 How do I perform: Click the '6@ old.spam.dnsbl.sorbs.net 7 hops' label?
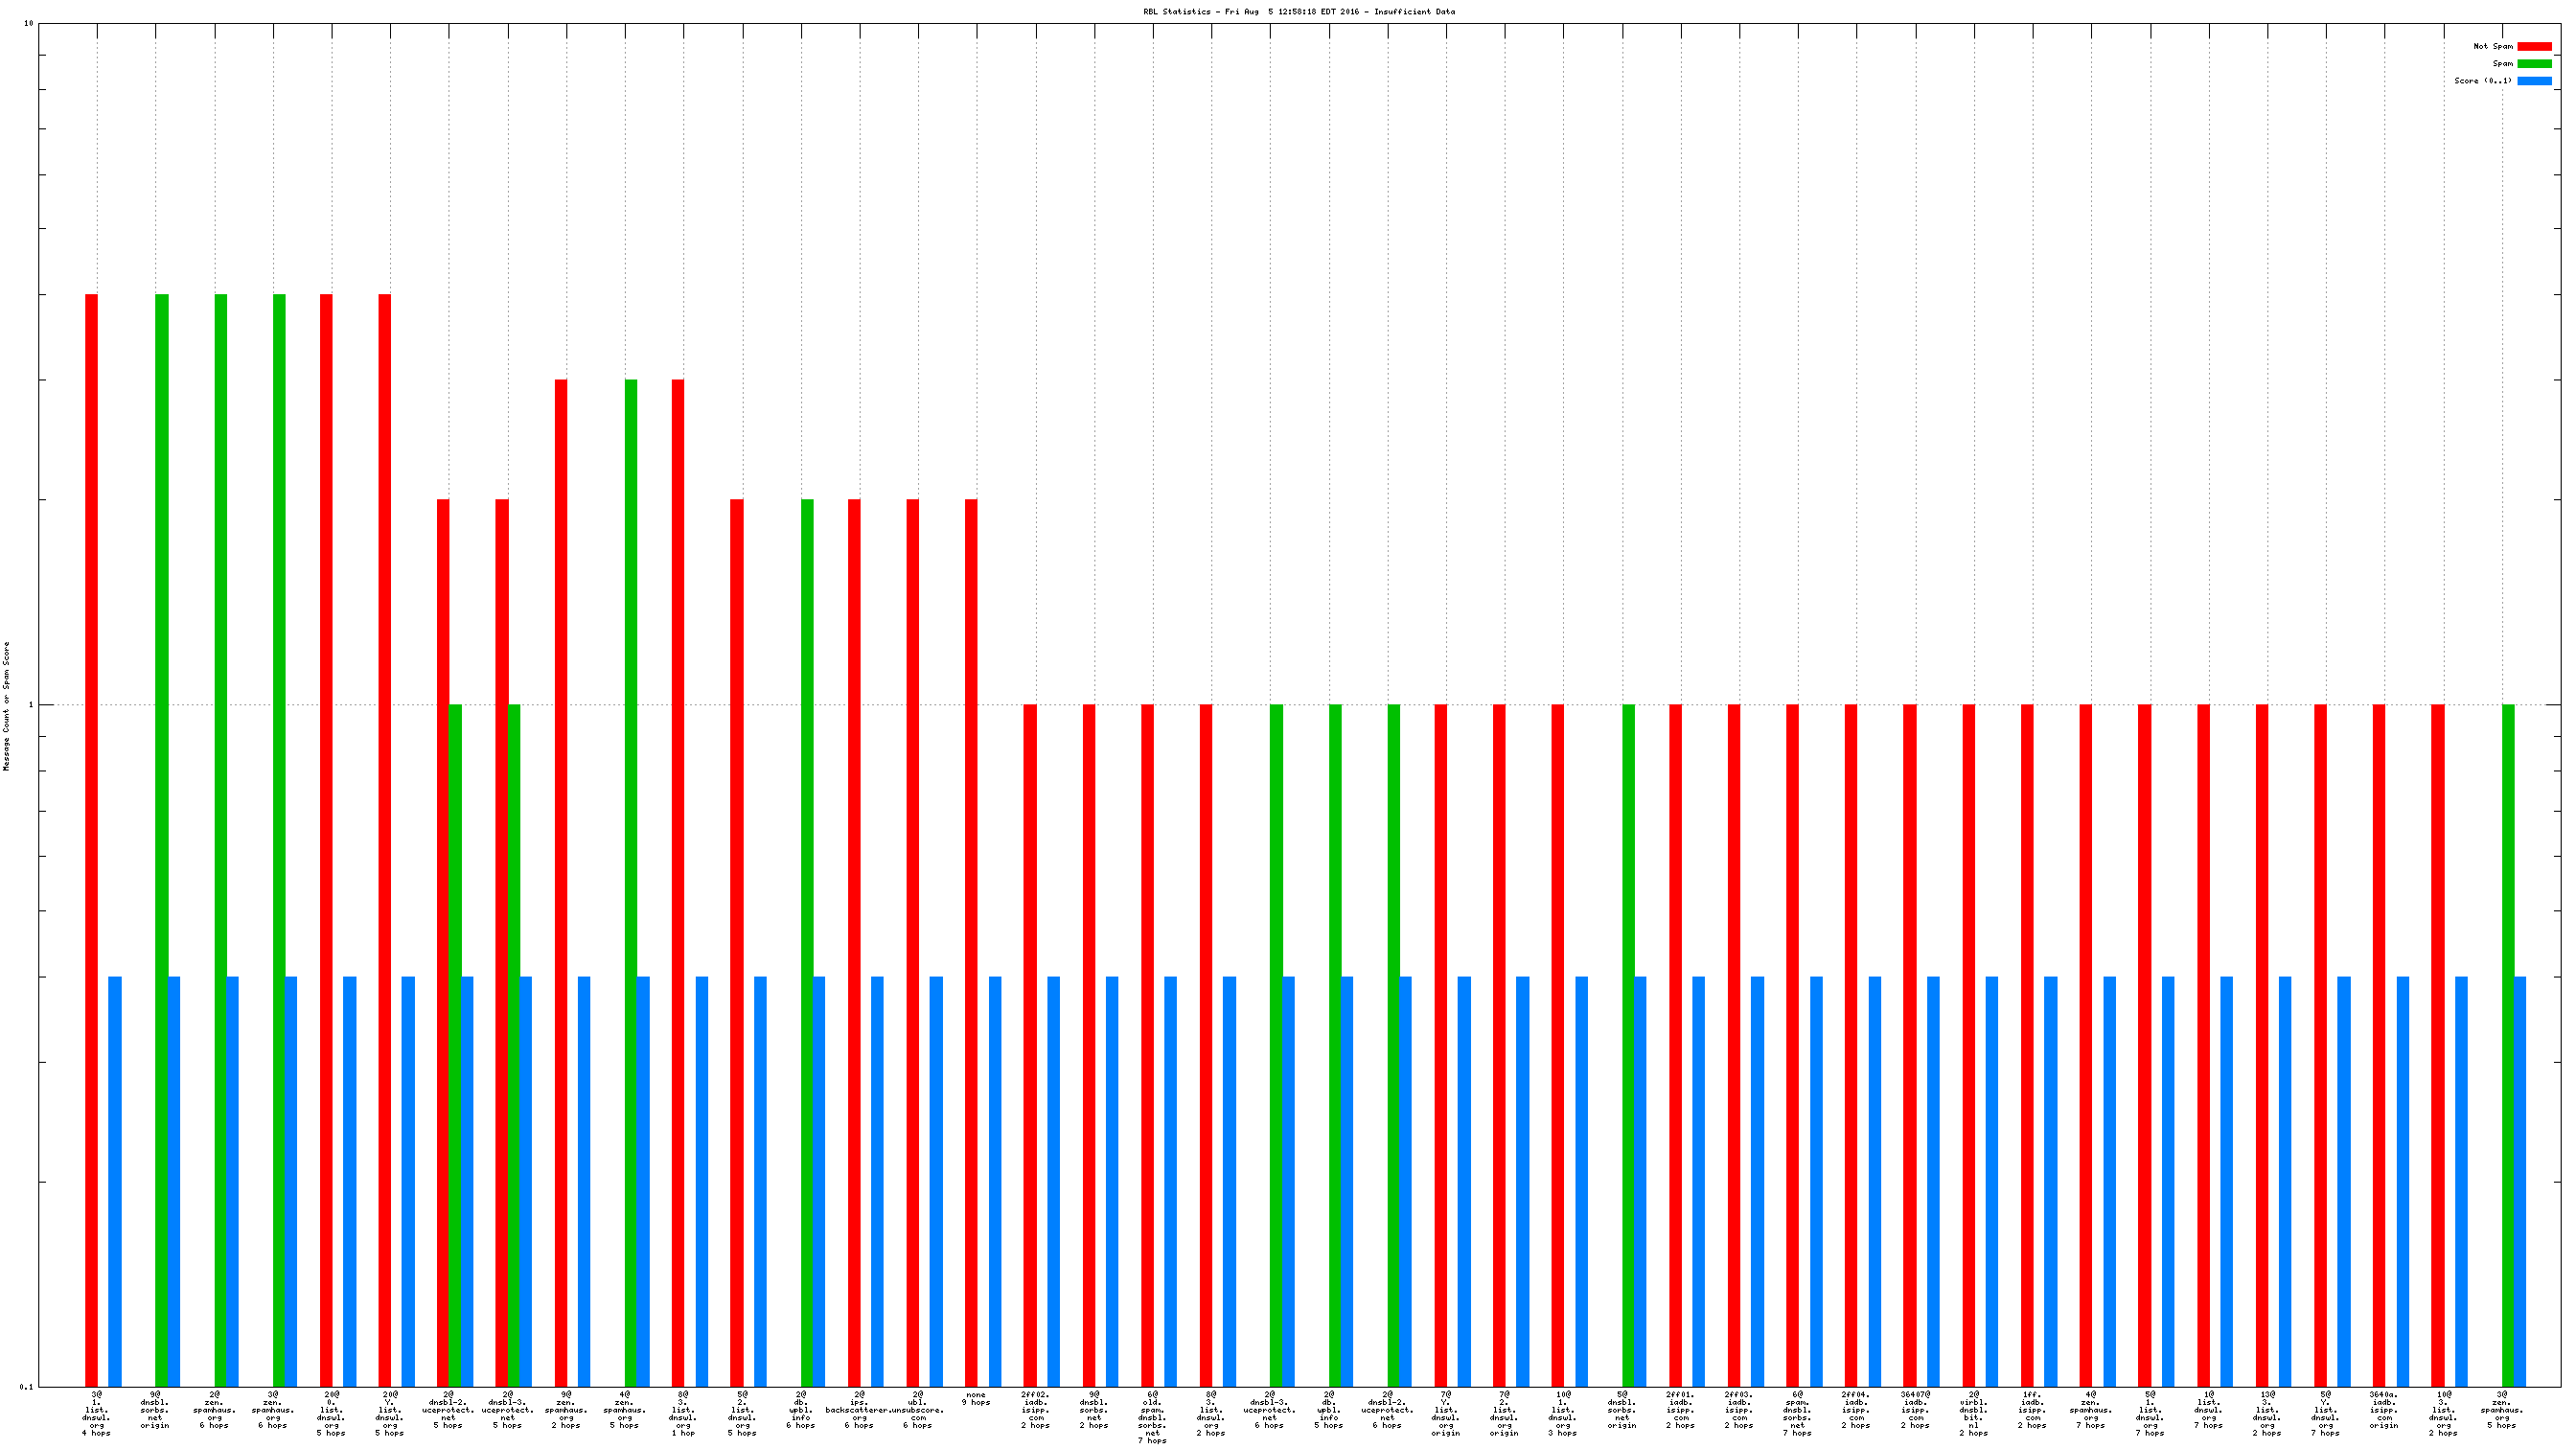click(1152, 1416)
